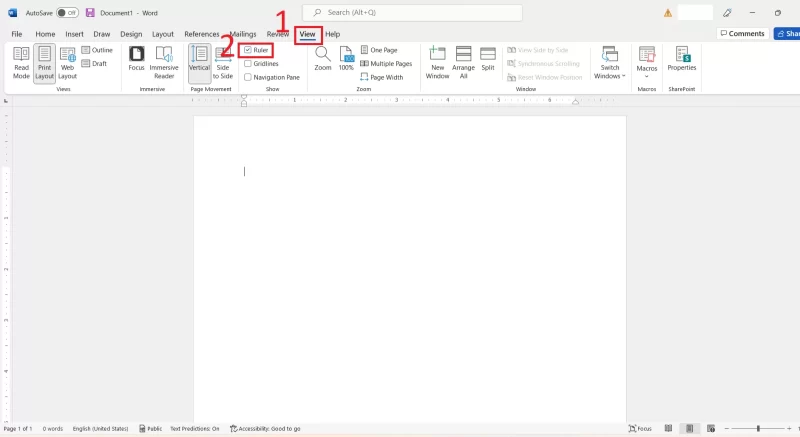Open a New Window

[437, 63]
